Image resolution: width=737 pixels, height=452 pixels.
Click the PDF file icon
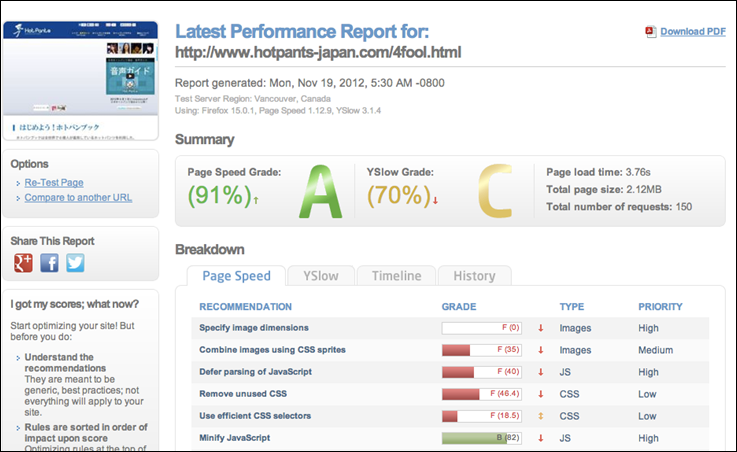(x=651, y=32)
